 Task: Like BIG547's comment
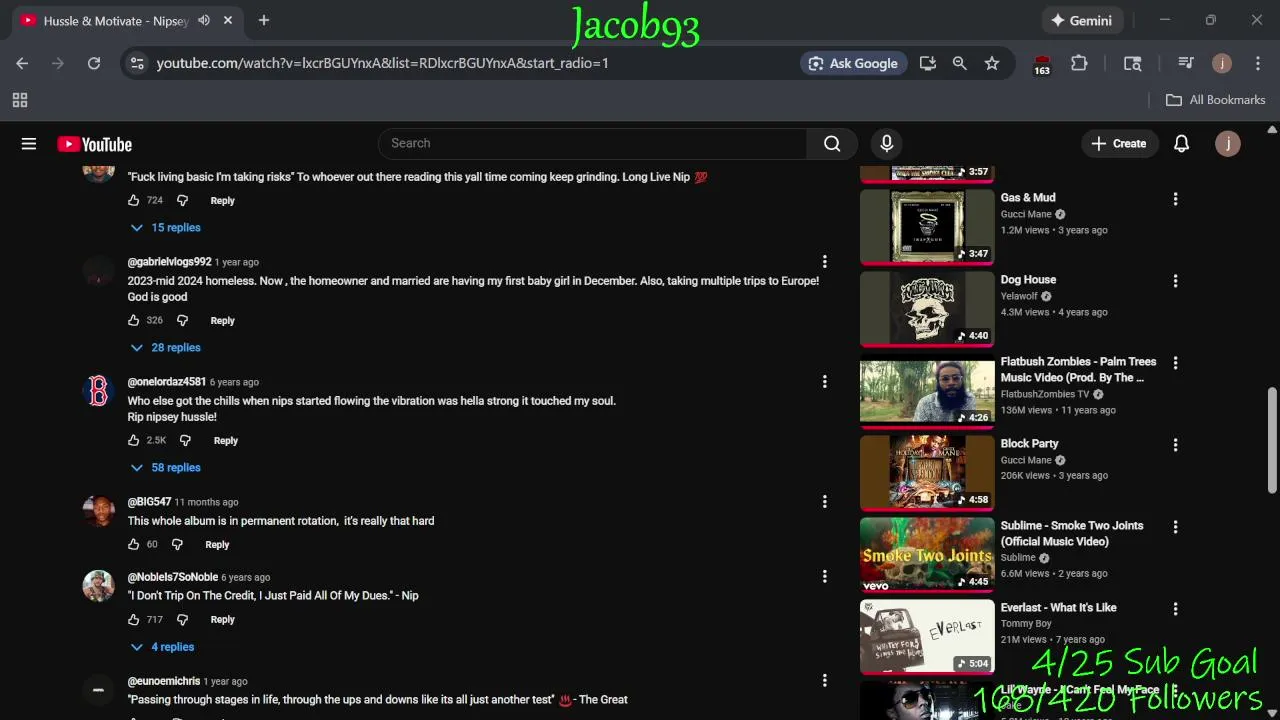(x=134, y=545)
